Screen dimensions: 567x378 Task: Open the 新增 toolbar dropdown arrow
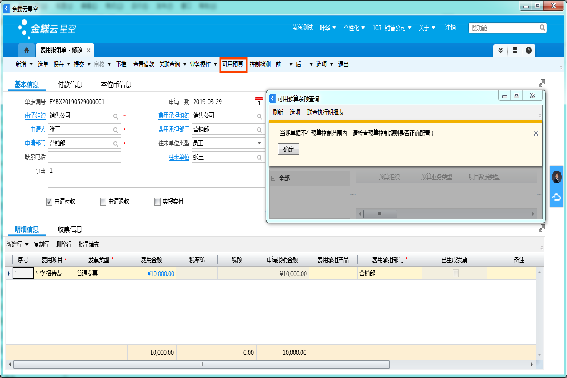coord(31,64)
